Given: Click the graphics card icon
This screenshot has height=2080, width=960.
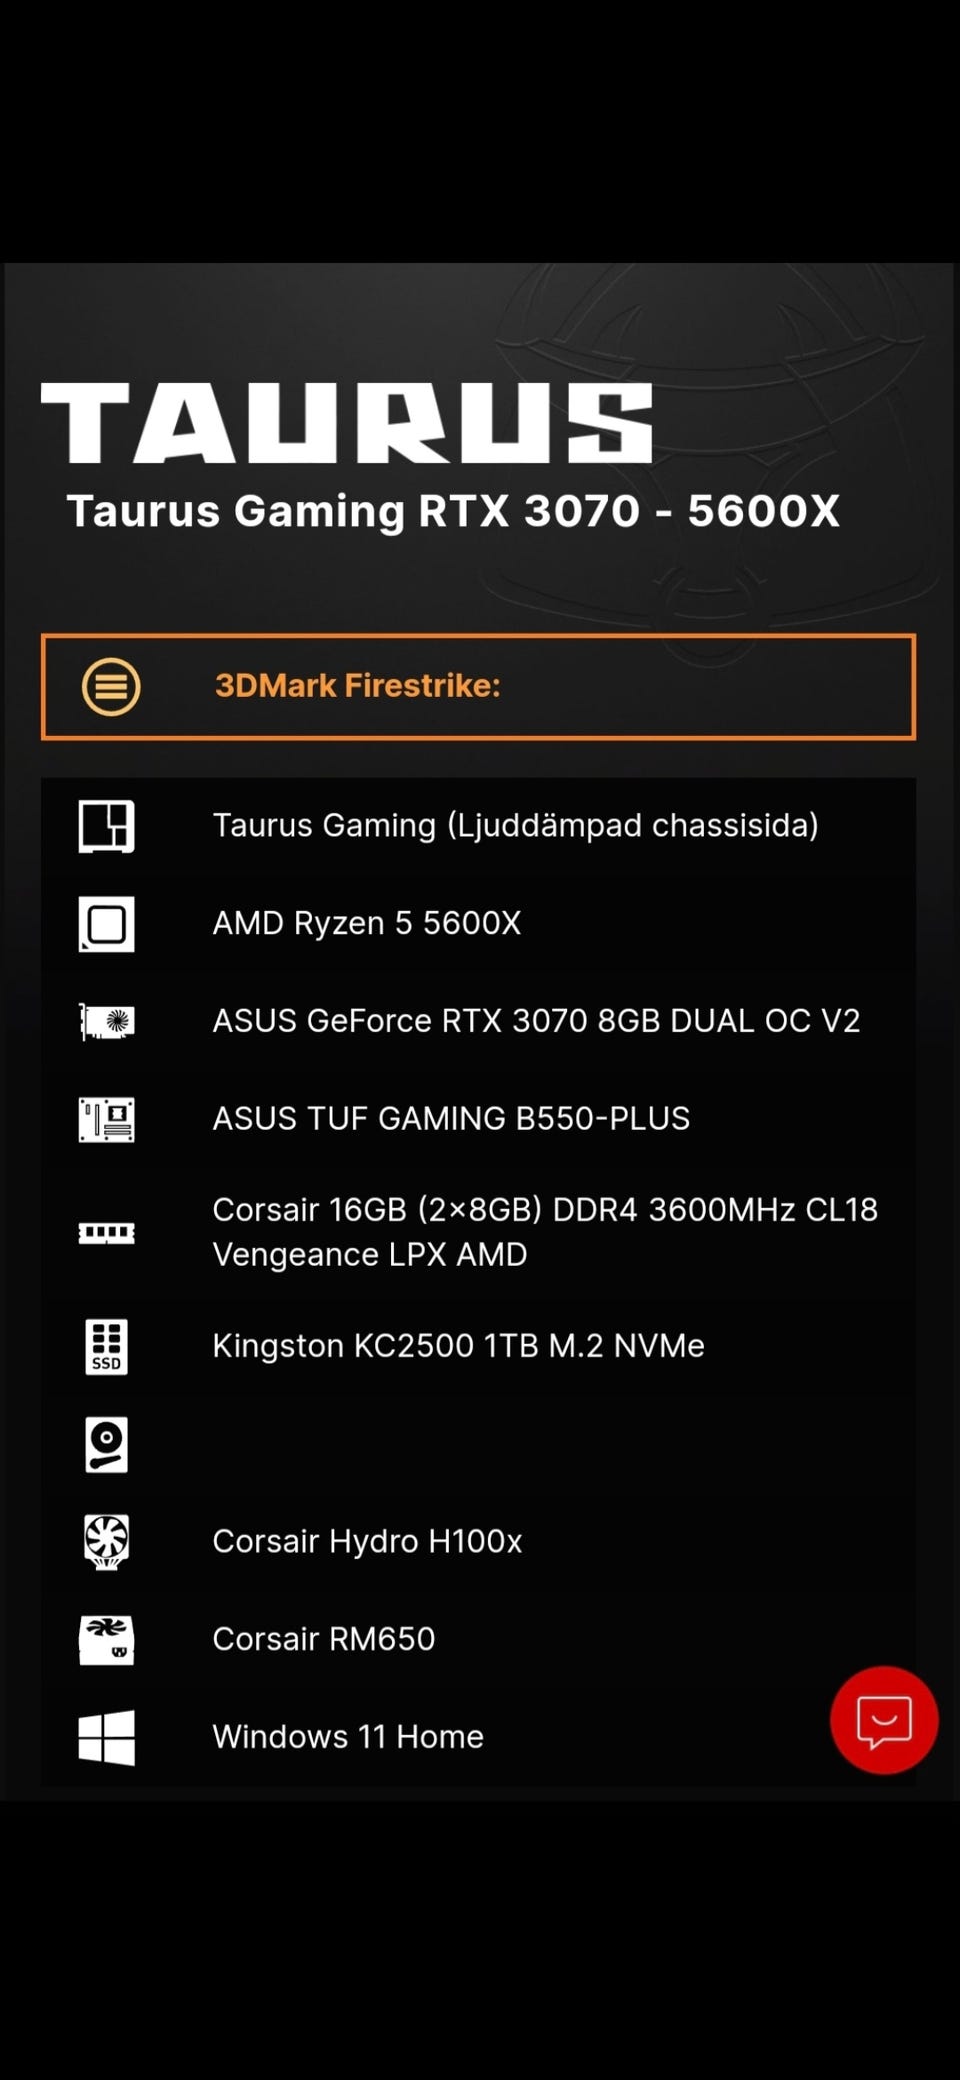Looking at the screenshot, I should [x=106, y=1021].
